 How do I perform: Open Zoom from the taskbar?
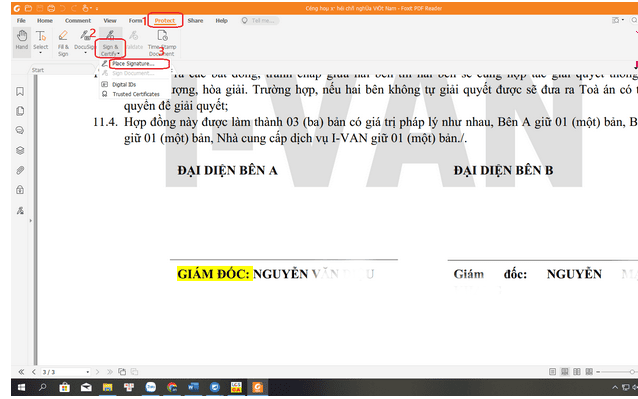(x=151, y=388)
